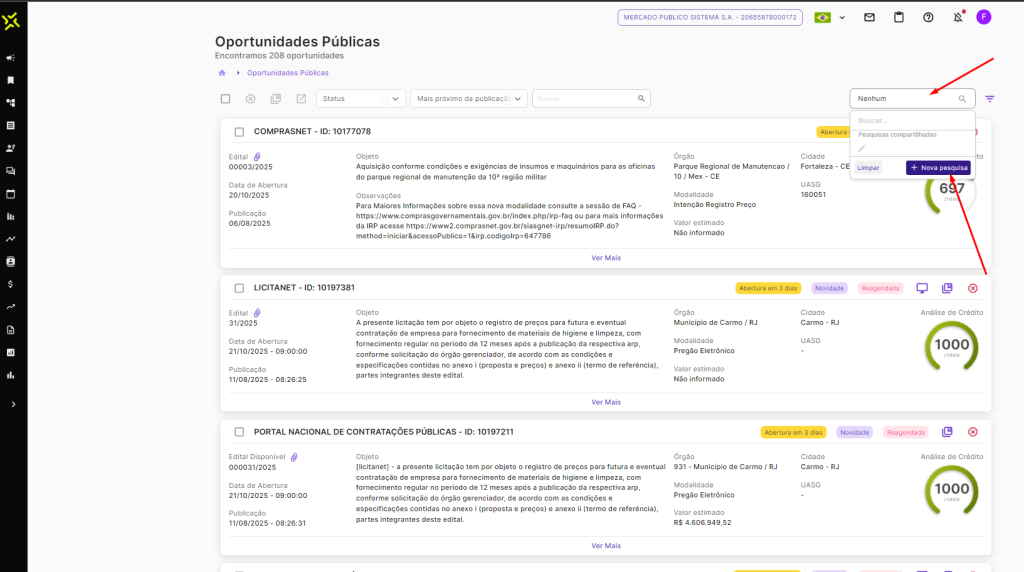Click the dollar sign icon in sidebar

tap(11, 284)
